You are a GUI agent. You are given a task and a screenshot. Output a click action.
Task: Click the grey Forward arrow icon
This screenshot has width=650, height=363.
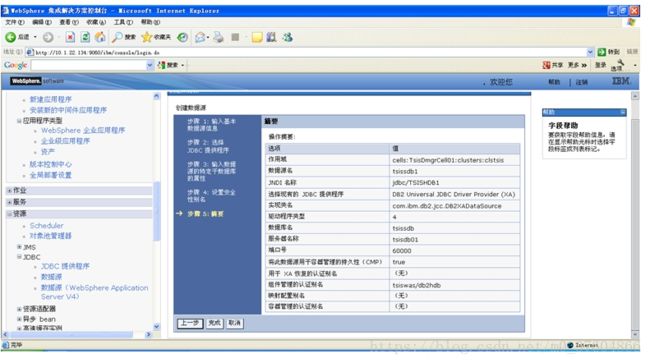[x=48, y=37]
